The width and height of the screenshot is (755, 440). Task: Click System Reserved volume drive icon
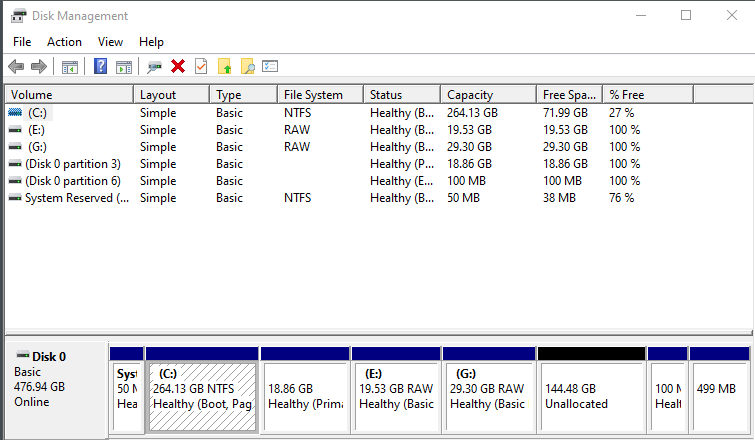15,197
